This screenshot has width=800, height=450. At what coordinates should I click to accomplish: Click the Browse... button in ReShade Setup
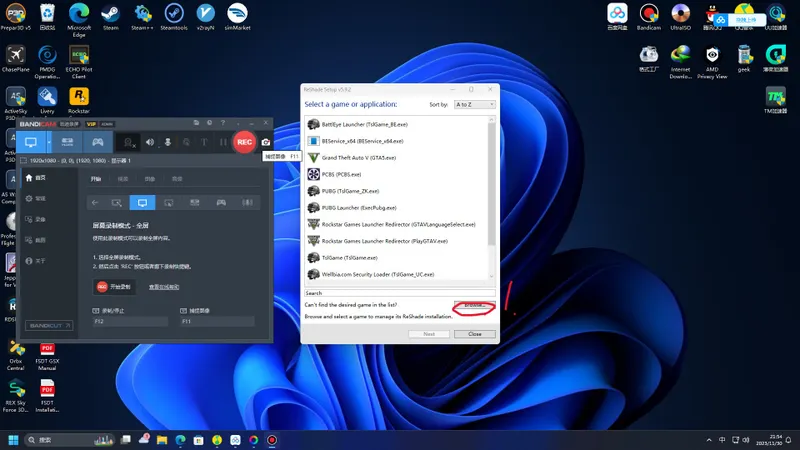474,304
